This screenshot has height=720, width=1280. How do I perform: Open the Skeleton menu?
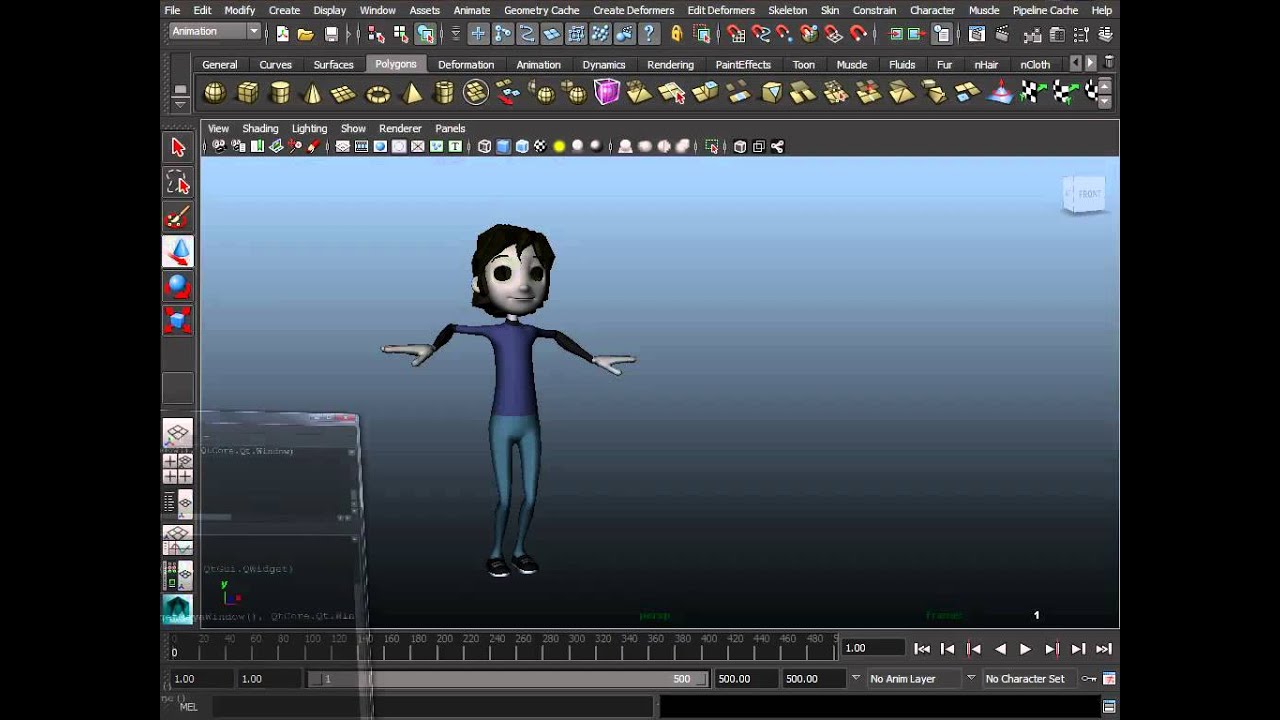(x=787, y=10)
